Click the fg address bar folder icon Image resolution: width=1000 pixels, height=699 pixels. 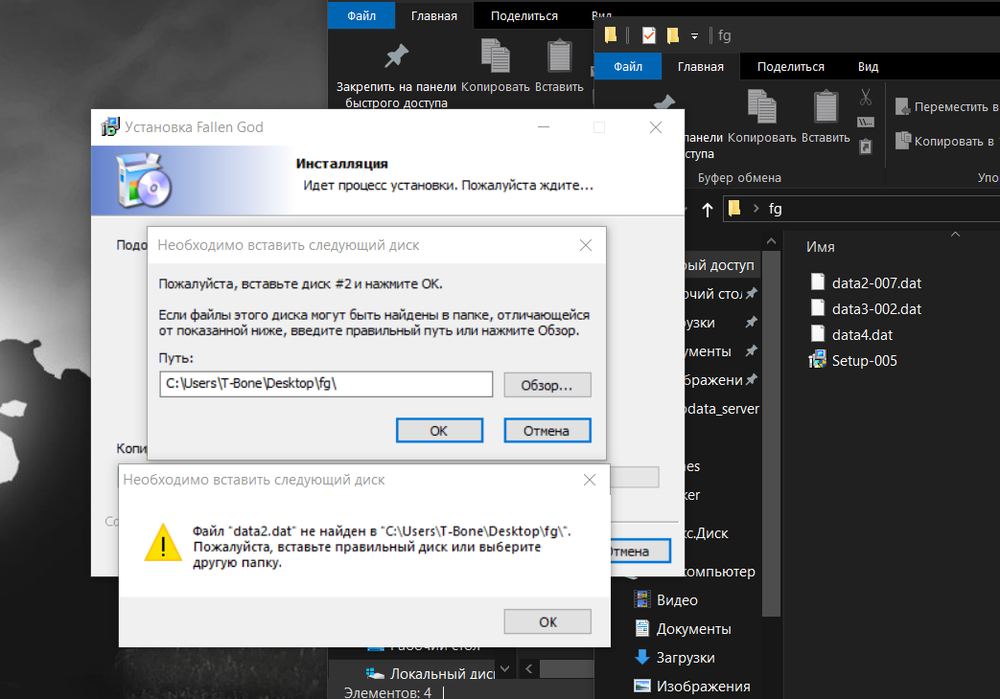(x=734, y=208)
